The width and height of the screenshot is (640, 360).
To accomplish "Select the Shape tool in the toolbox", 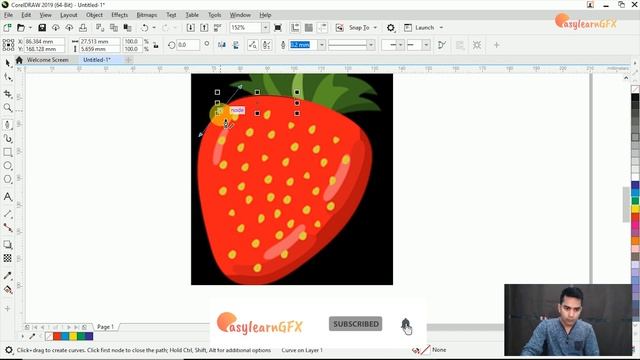I will 7,77.
